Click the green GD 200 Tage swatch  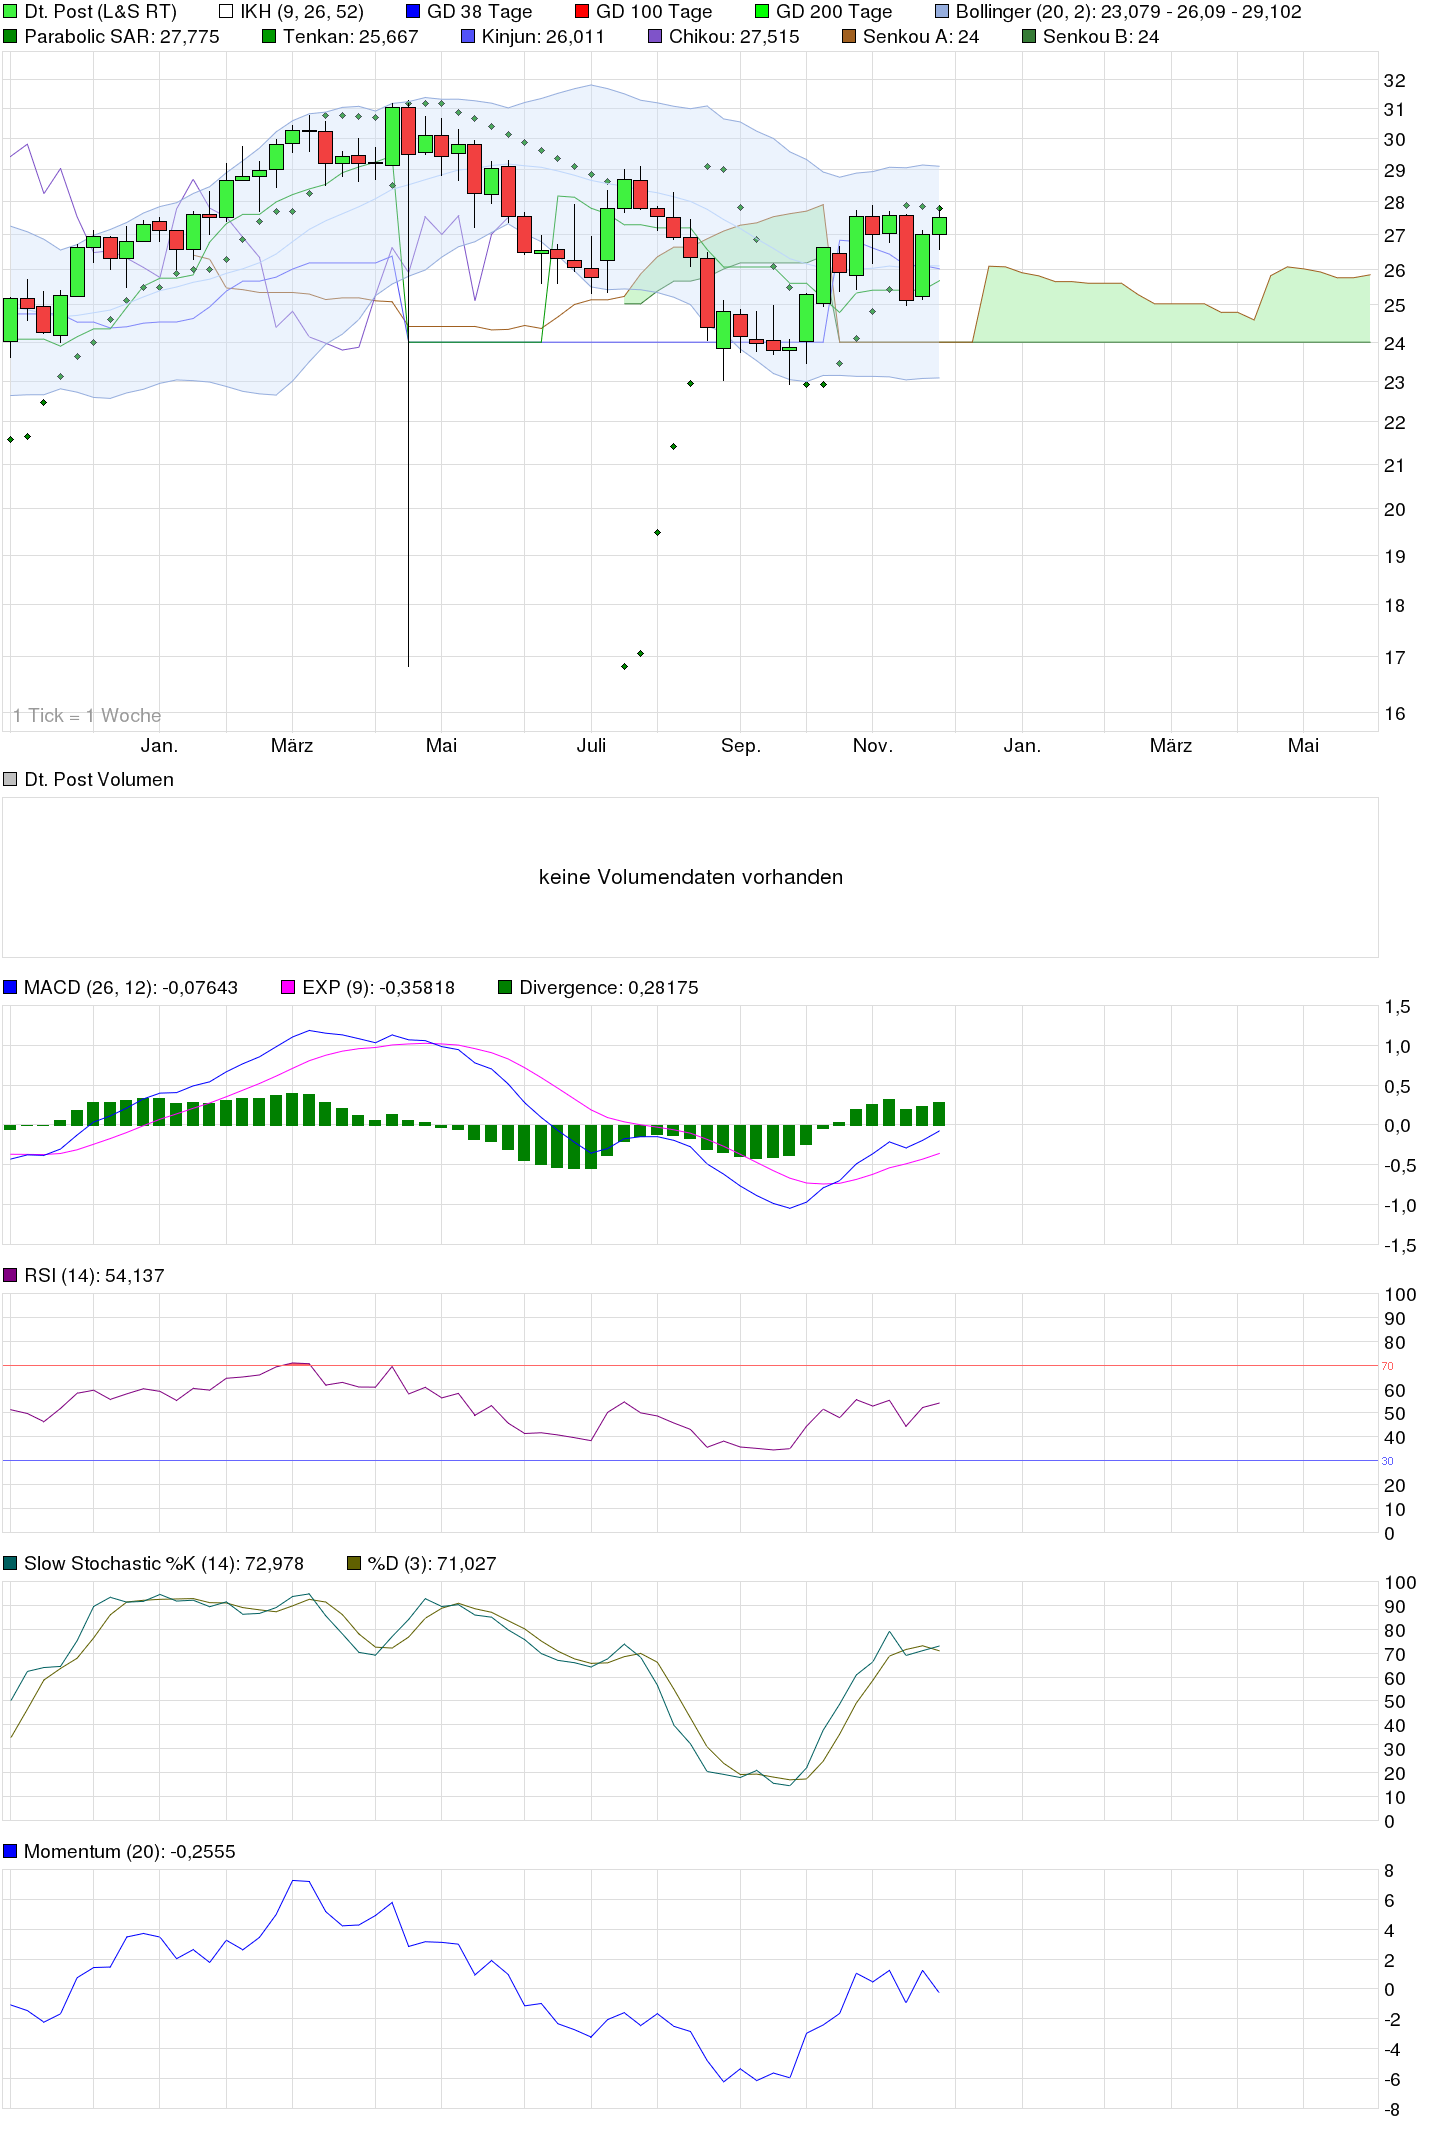coord(762,12)
